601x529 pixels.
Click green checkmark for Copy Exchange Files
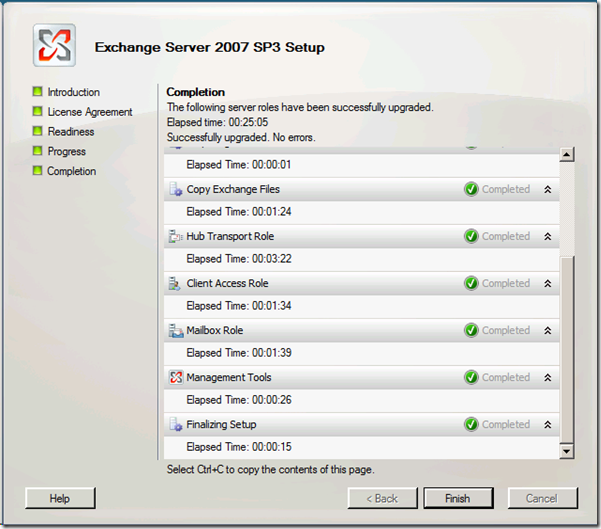pyautogui.click(x=471, y=189)
